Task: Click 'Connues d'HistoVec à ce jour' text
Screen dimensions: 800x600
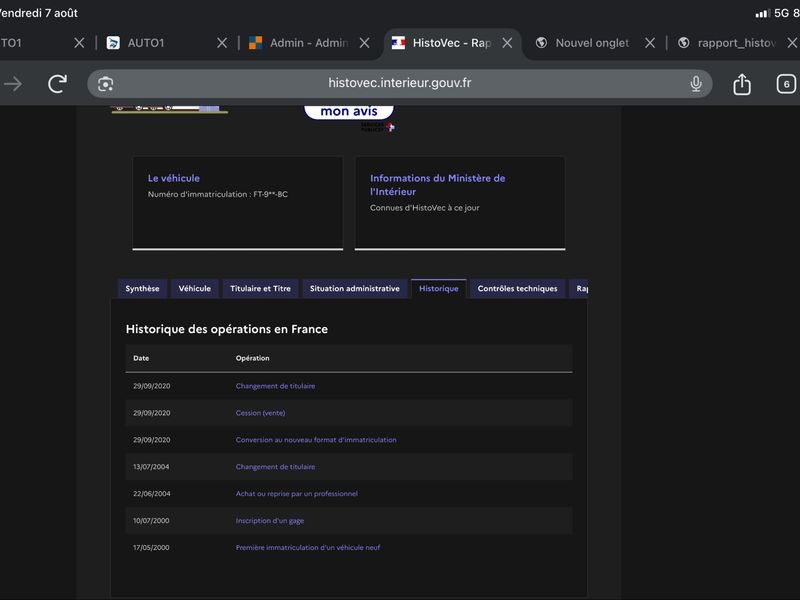Action: coord(424,208)
